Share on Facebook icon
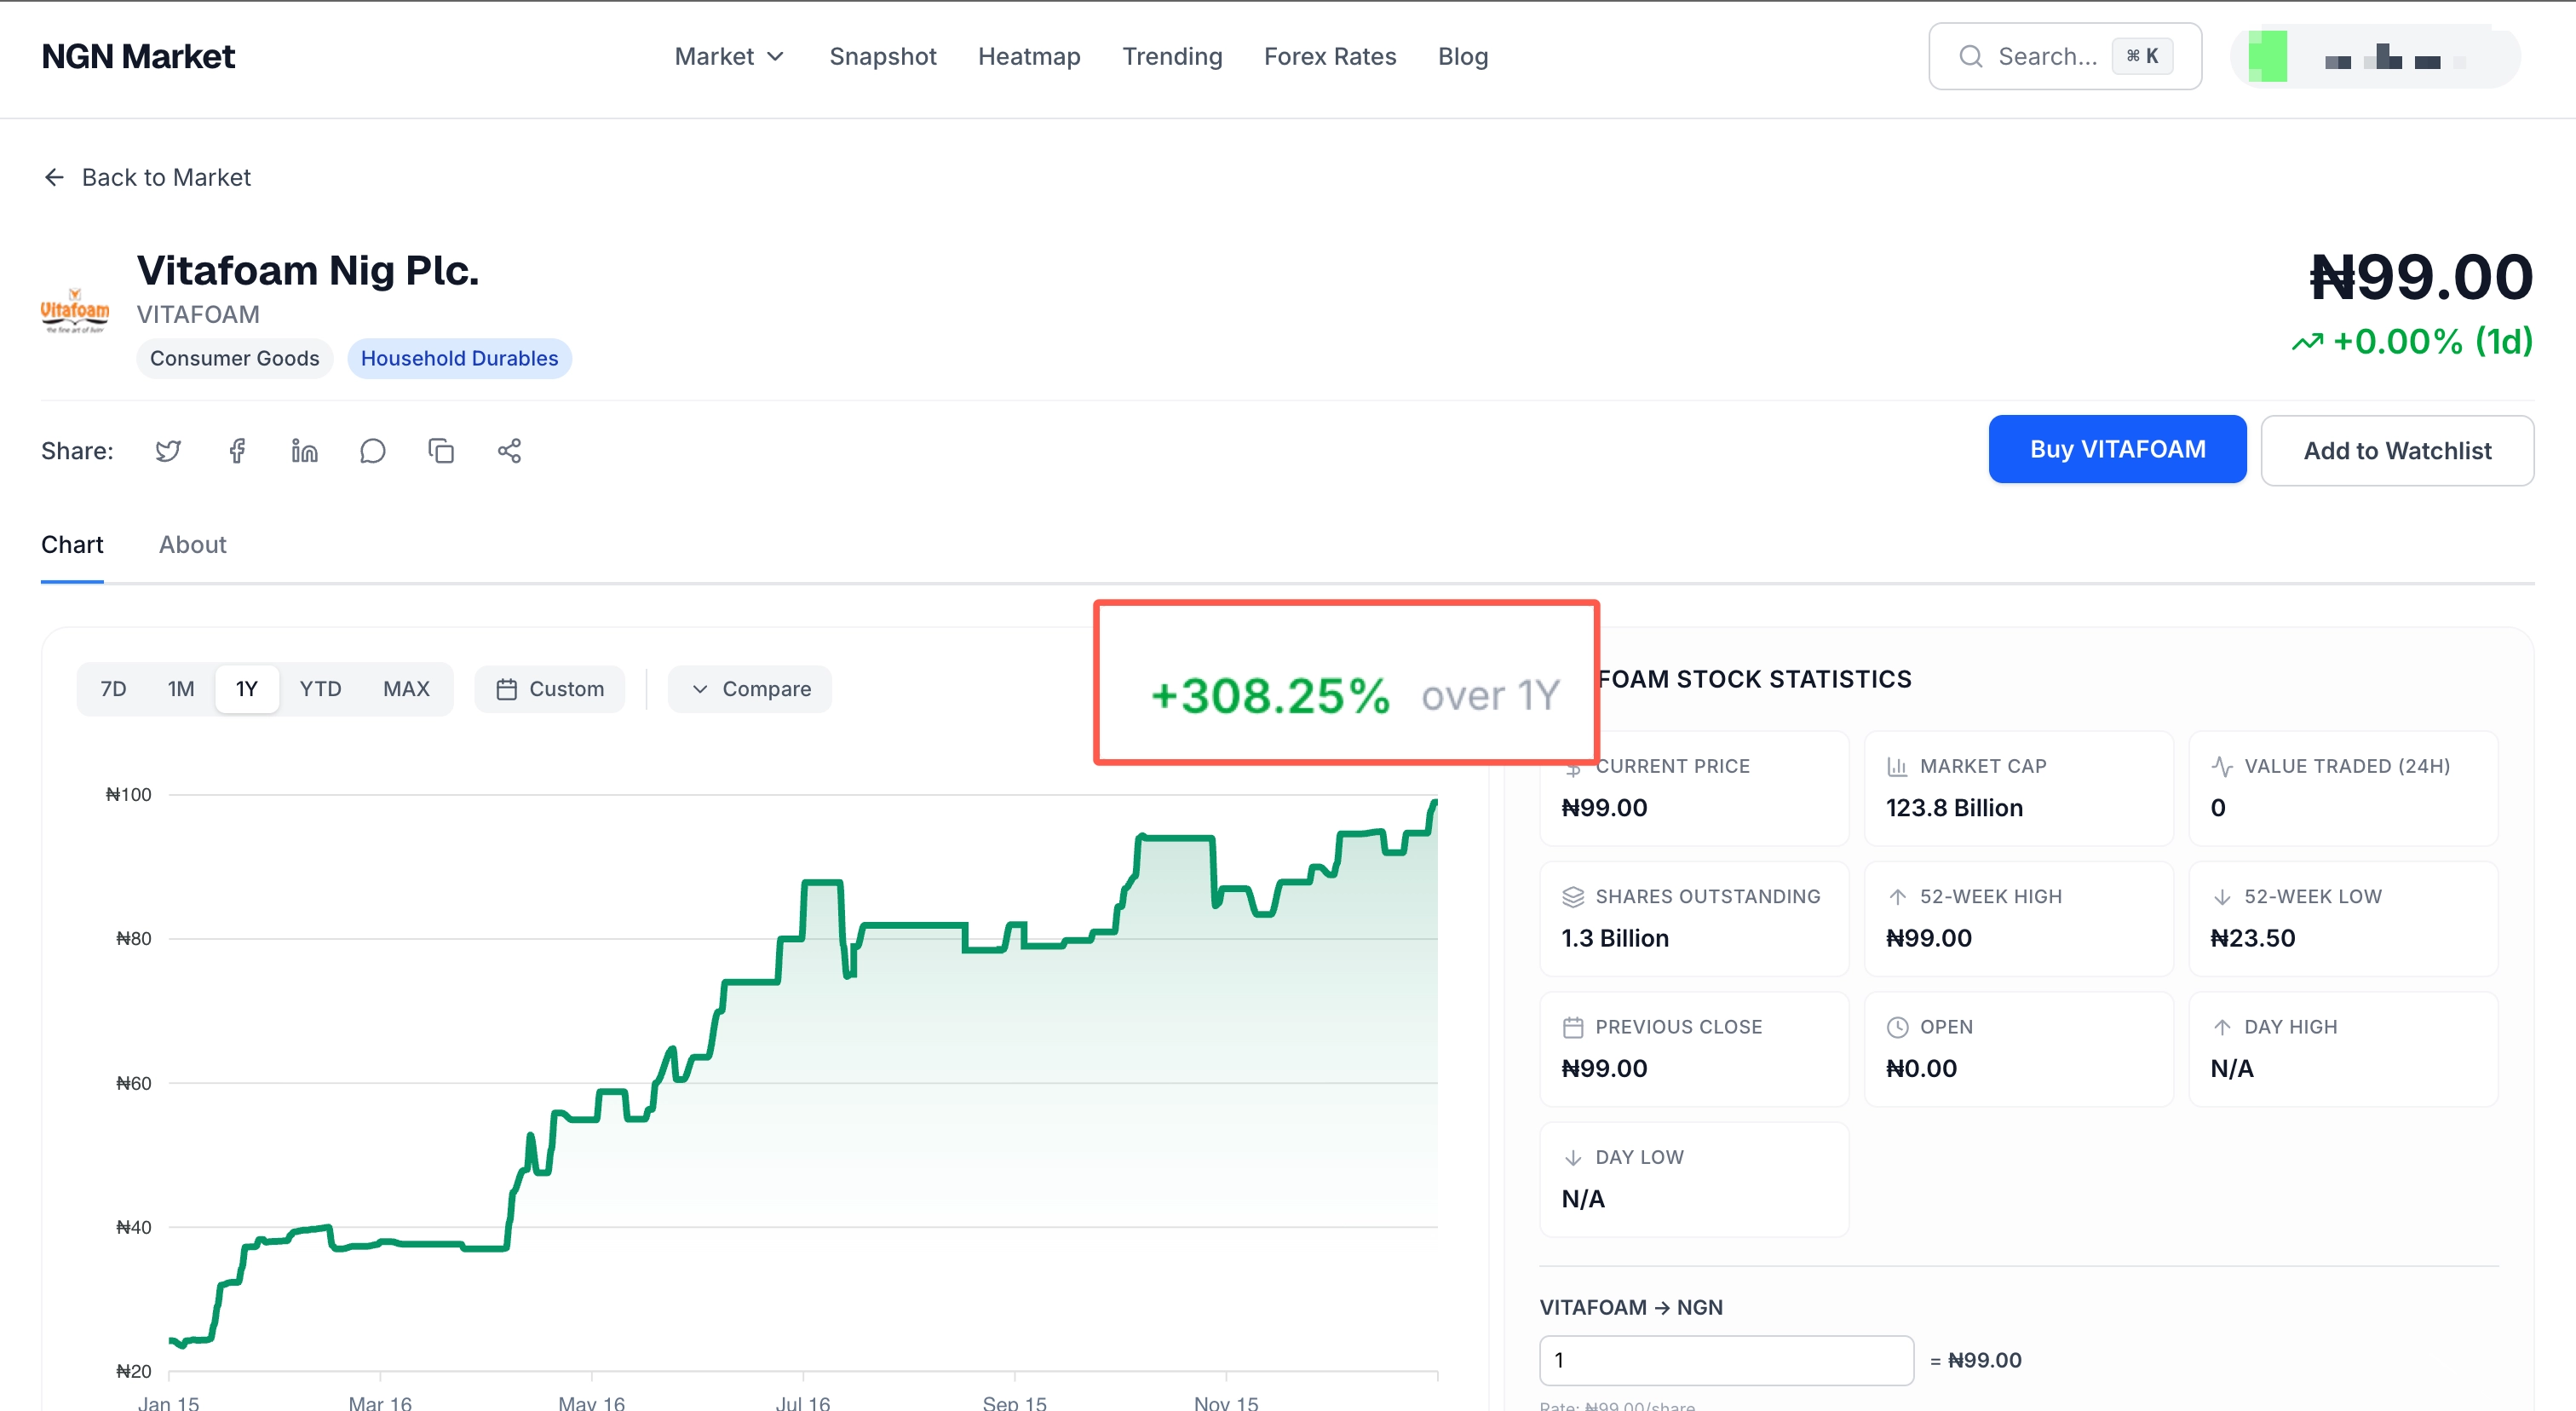This screenshot has width=2576, height=1411. tap(237, 451)
